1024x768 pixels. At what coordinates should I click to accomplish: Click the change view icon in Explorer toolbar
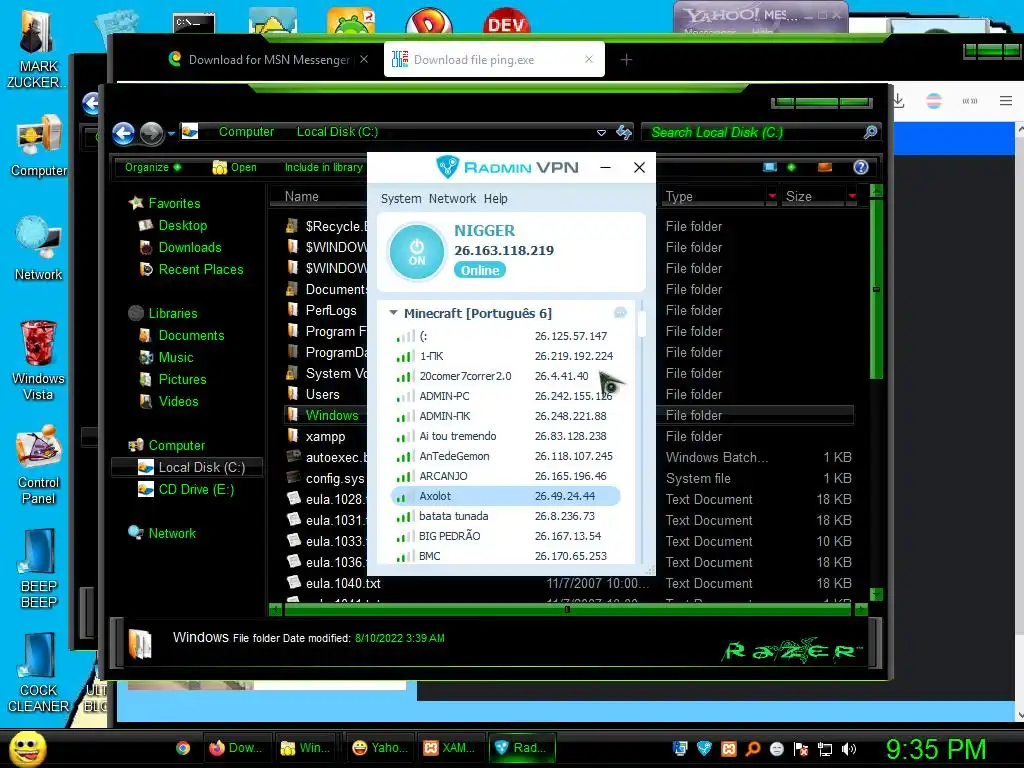tap(770, 167)
